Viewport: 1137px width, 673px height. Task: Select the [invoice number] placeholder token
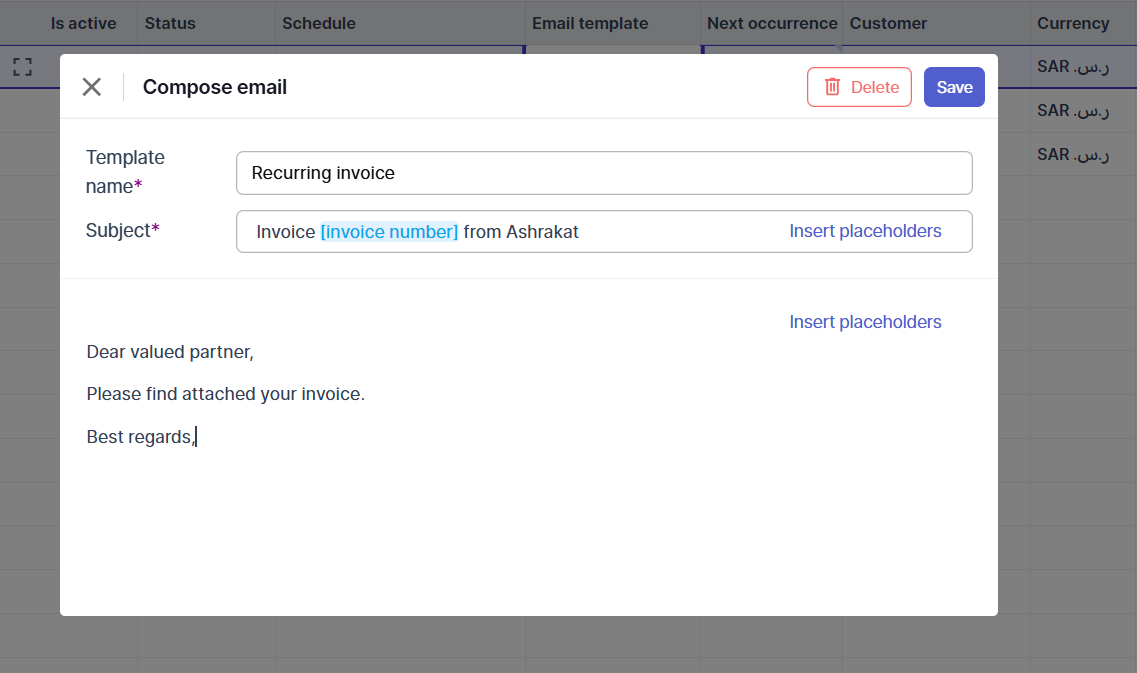389,232
